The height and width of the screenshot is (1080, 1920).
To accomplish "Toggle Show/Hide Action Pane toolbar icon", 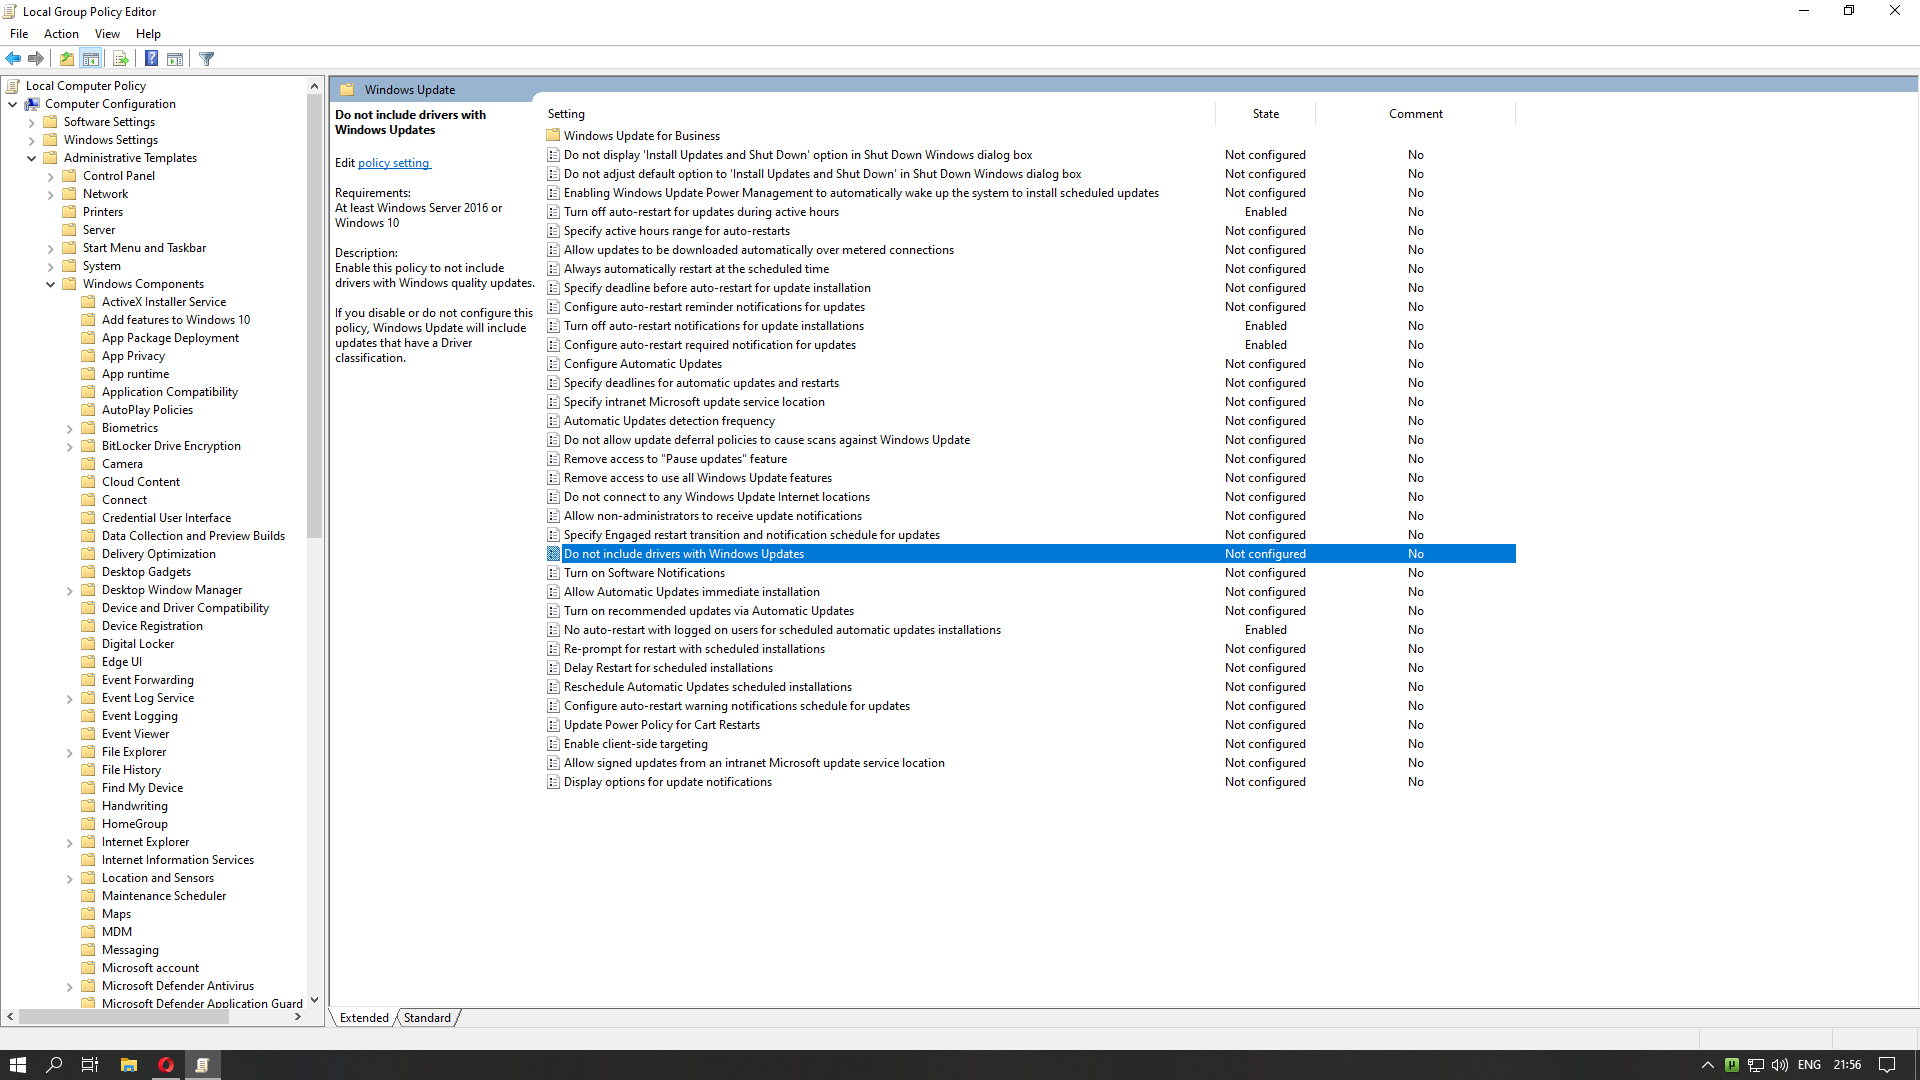I will click(x=175, y=59).
